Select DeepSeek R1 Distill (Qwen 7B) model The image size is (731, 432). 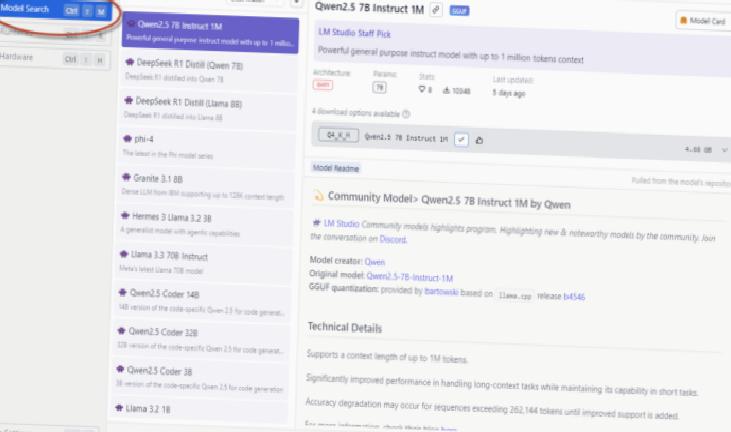(210, 70)
